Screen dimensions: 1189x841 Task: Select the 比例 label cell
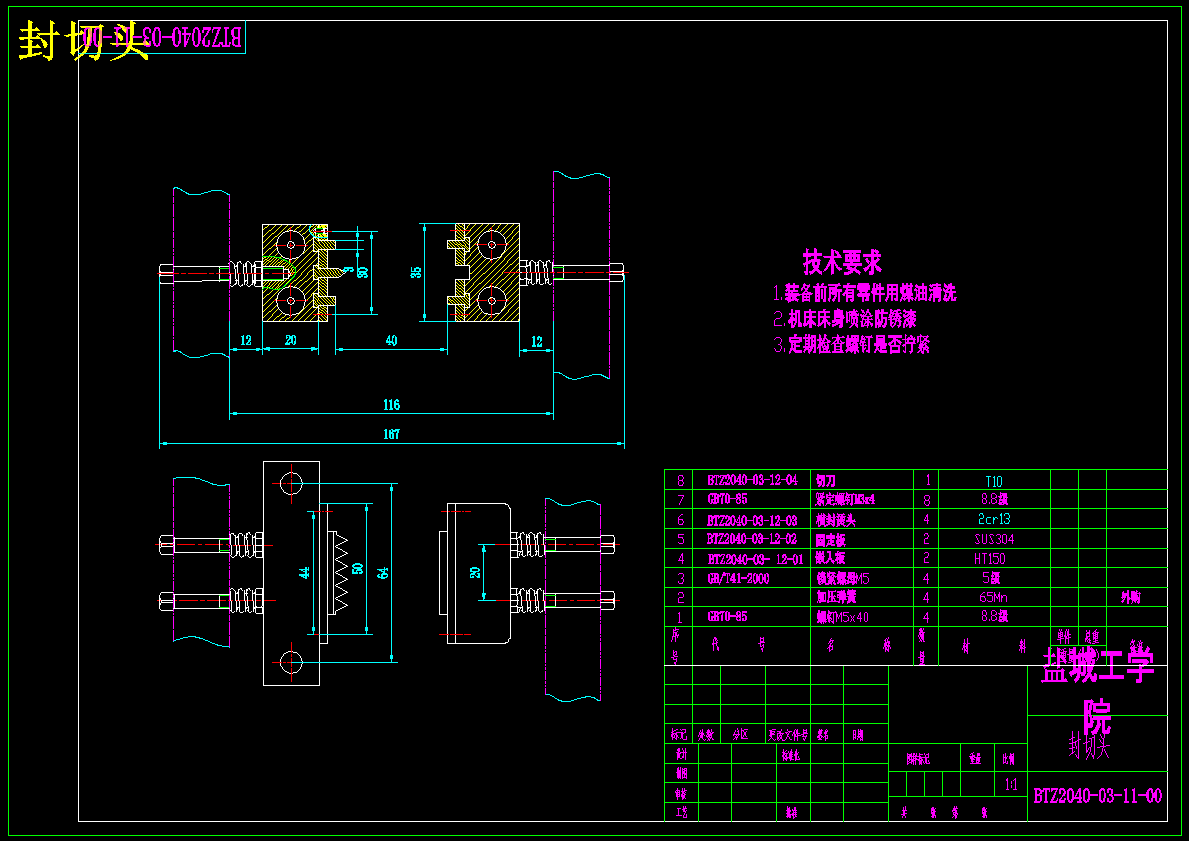pos(1009,758)
